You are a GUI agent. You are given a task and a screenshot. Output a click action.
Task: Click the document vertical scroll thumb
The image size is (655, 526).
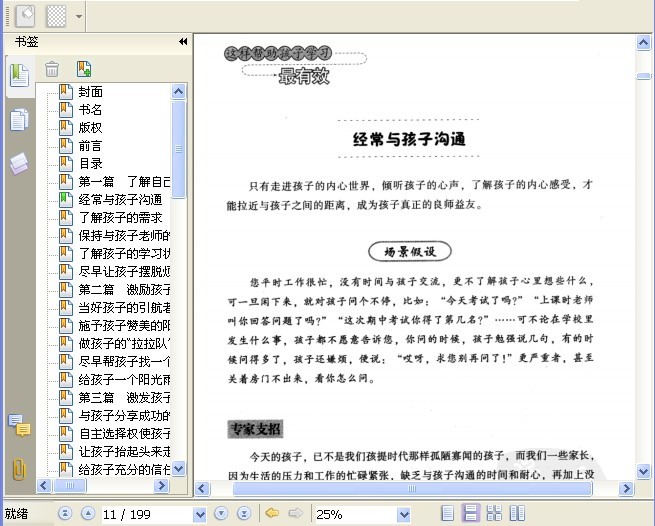[x=643, y=76]
